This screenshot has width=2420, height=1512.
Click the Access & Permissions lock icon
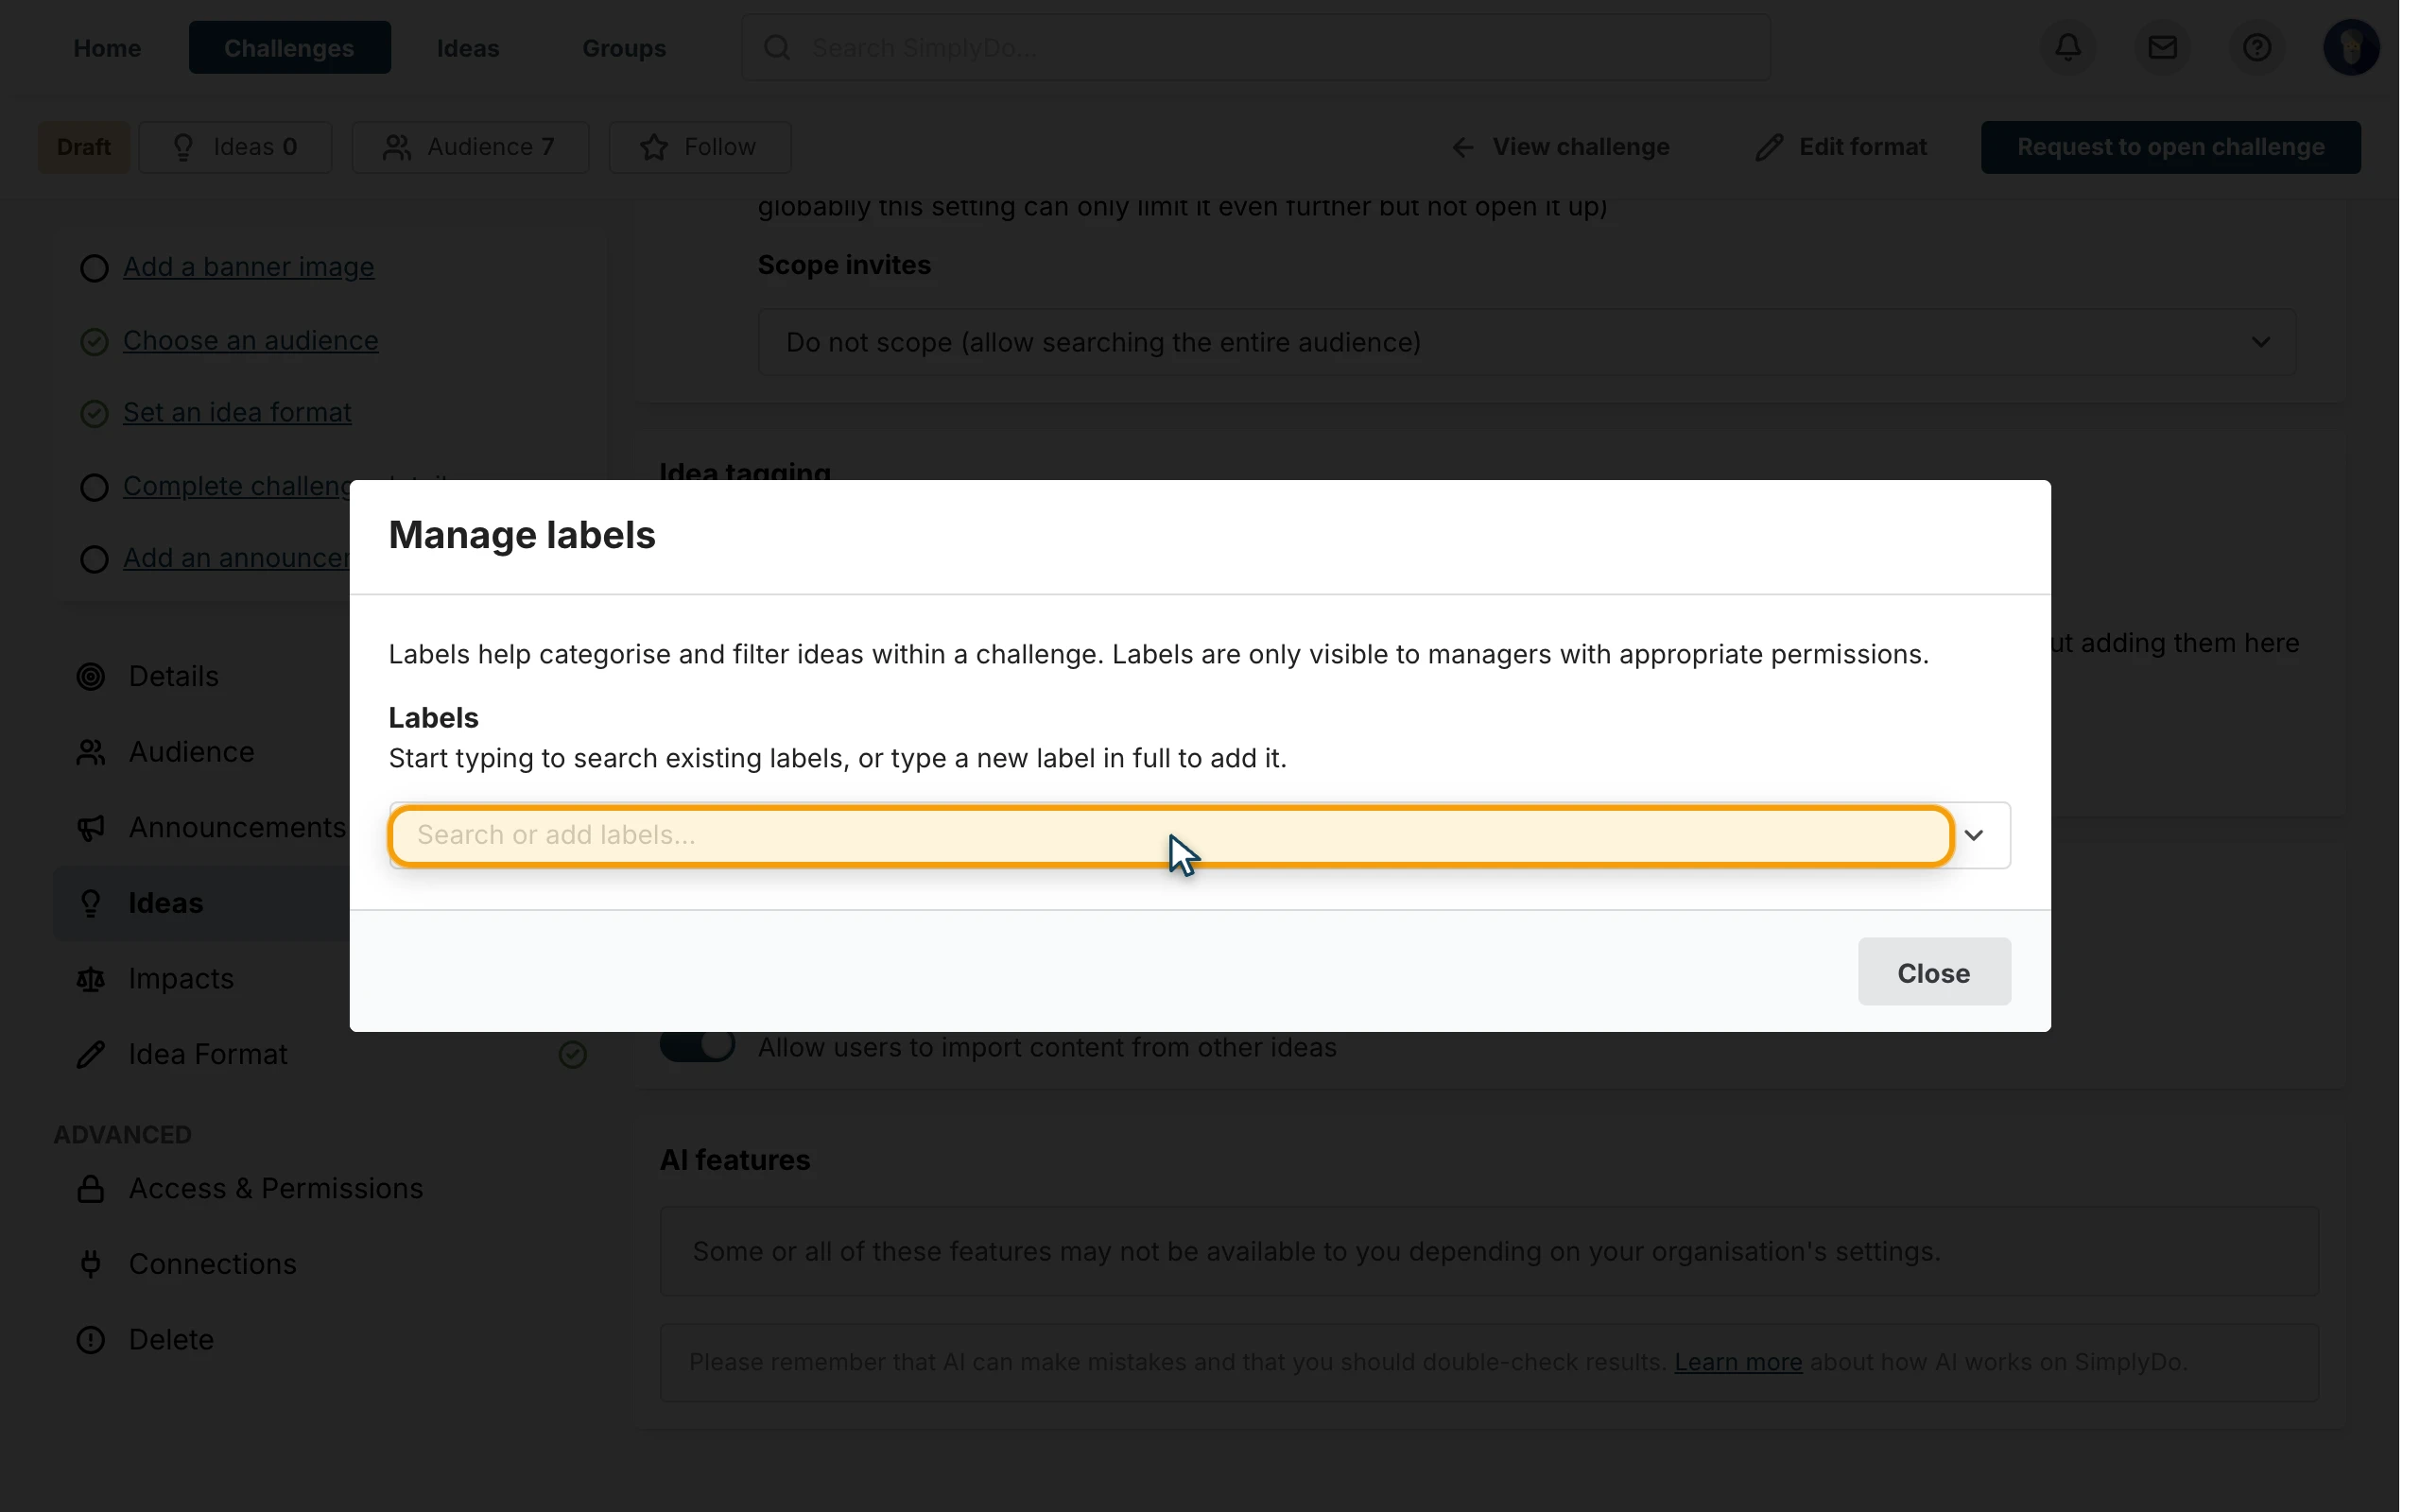pyautogui.click(x=91, y=1188)
